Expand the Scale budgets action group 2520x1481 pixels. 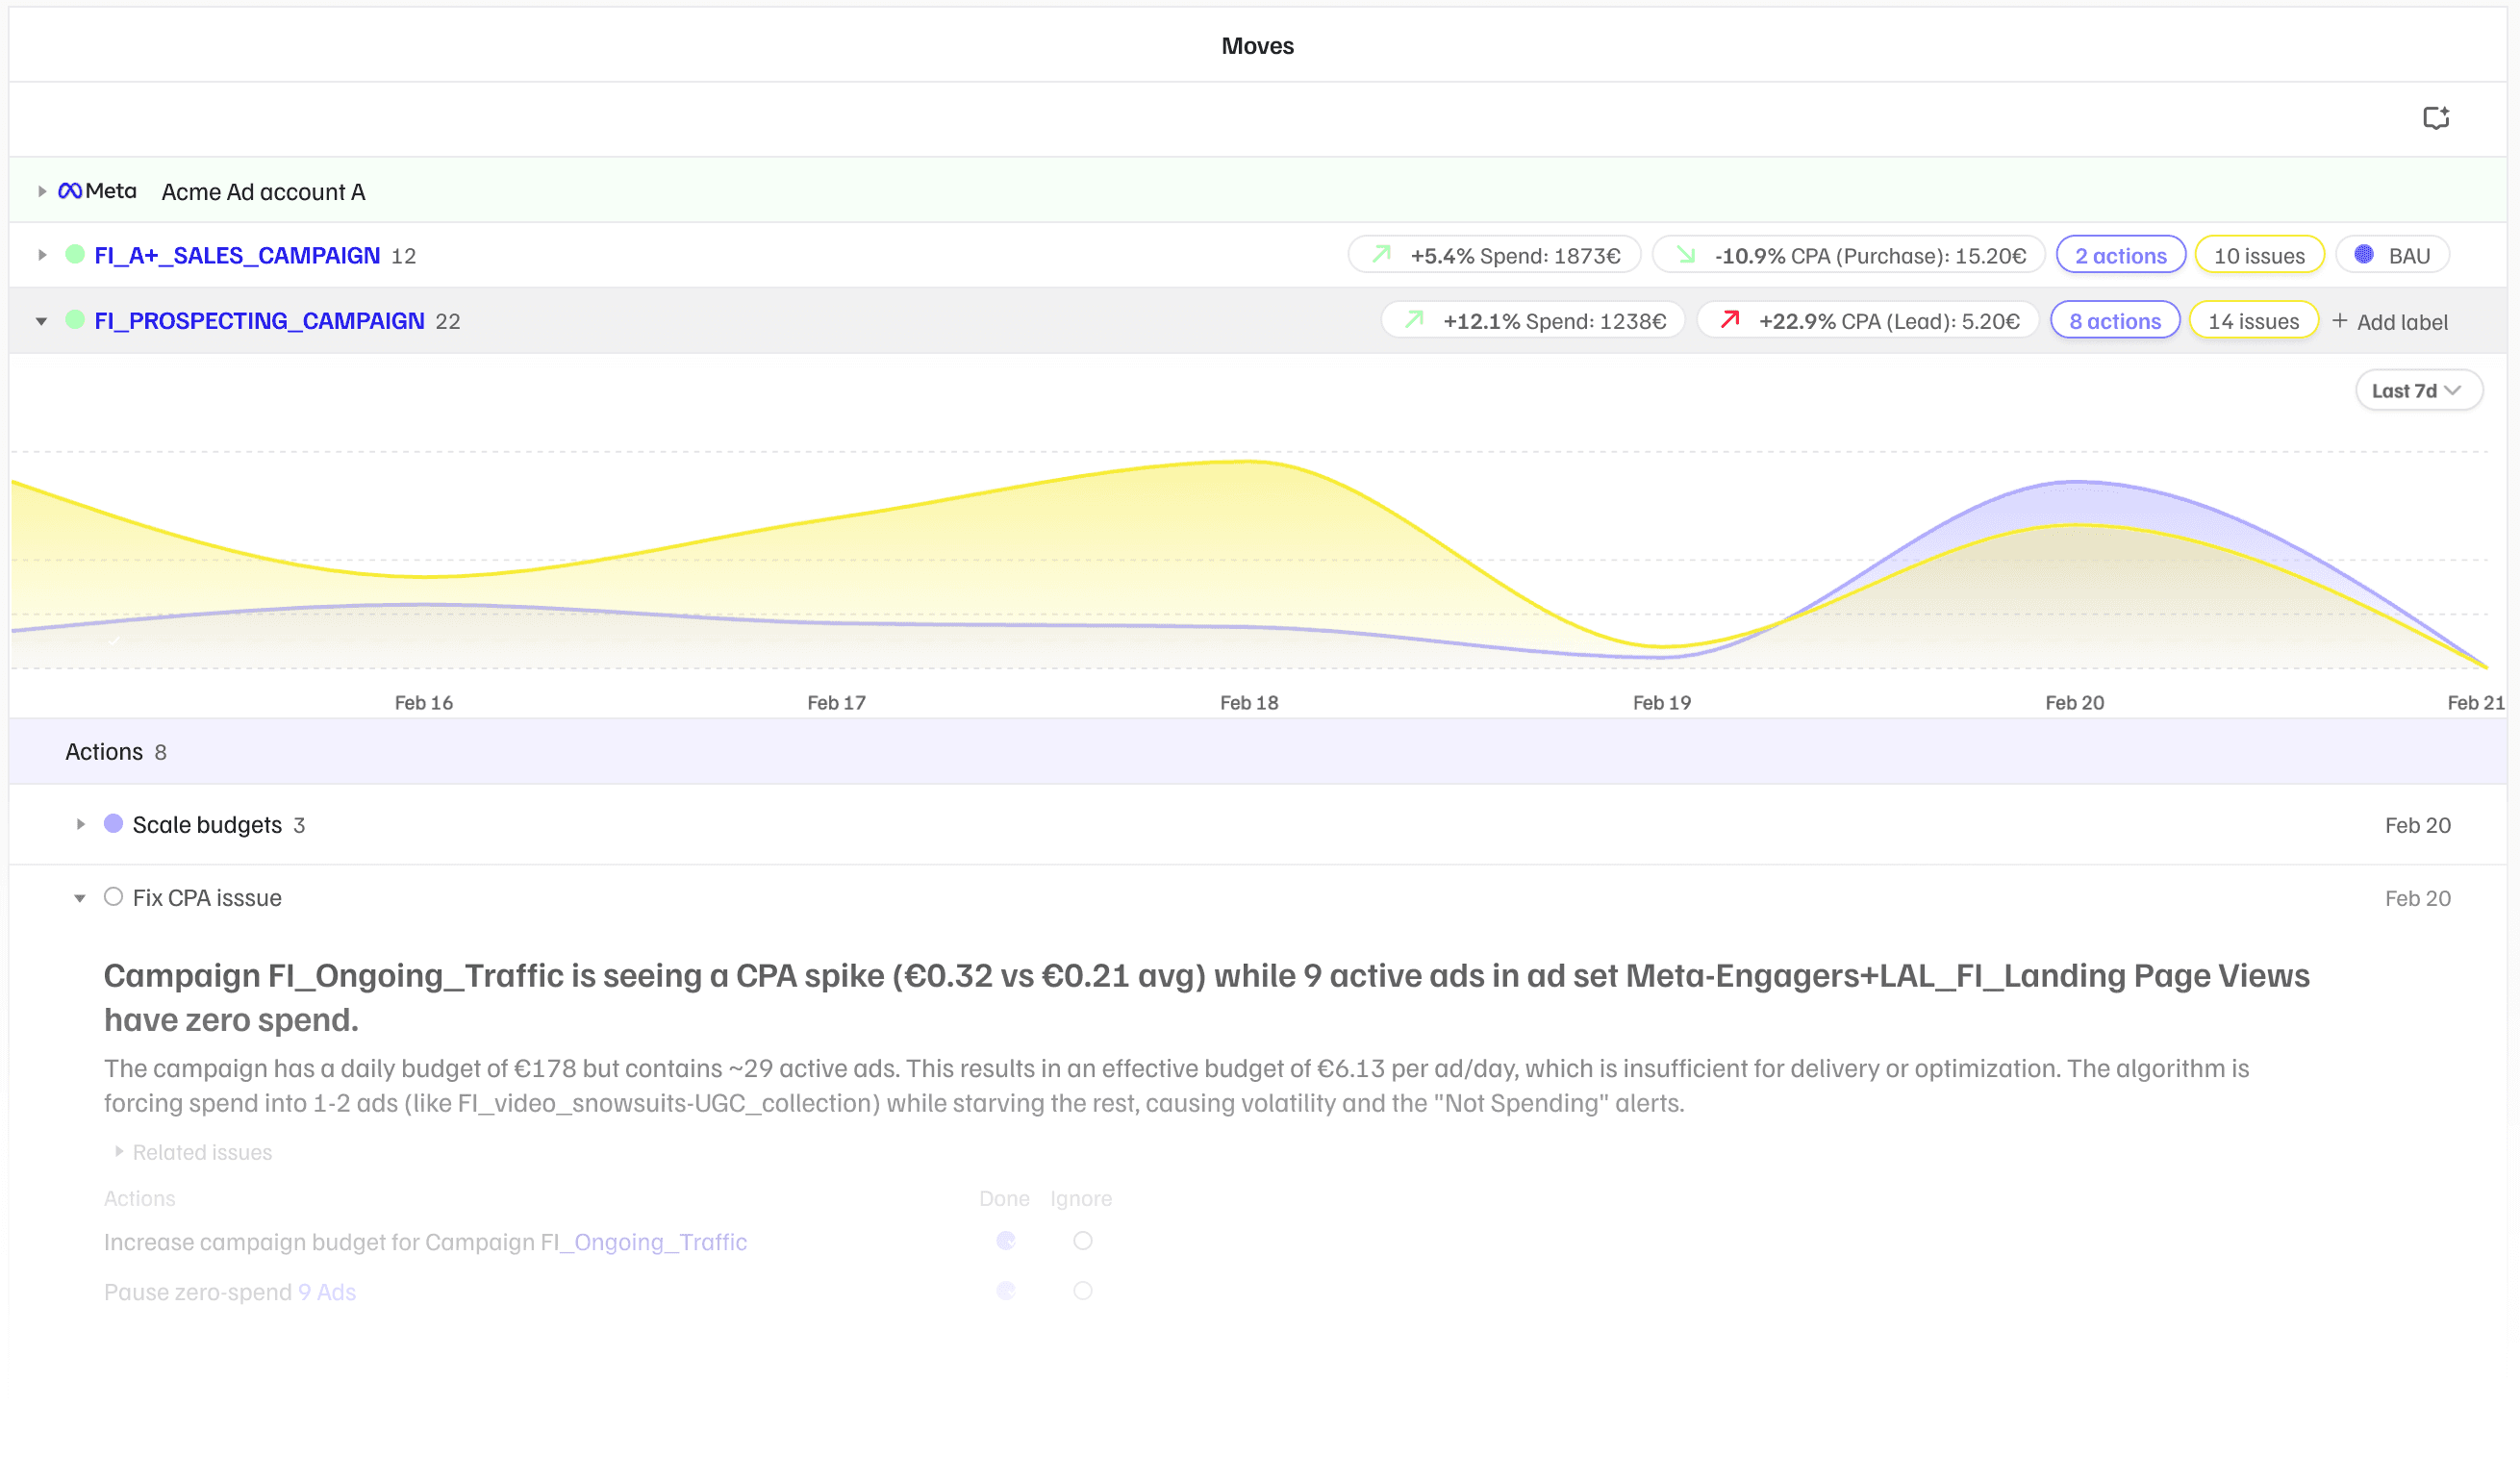pos(81,825)
